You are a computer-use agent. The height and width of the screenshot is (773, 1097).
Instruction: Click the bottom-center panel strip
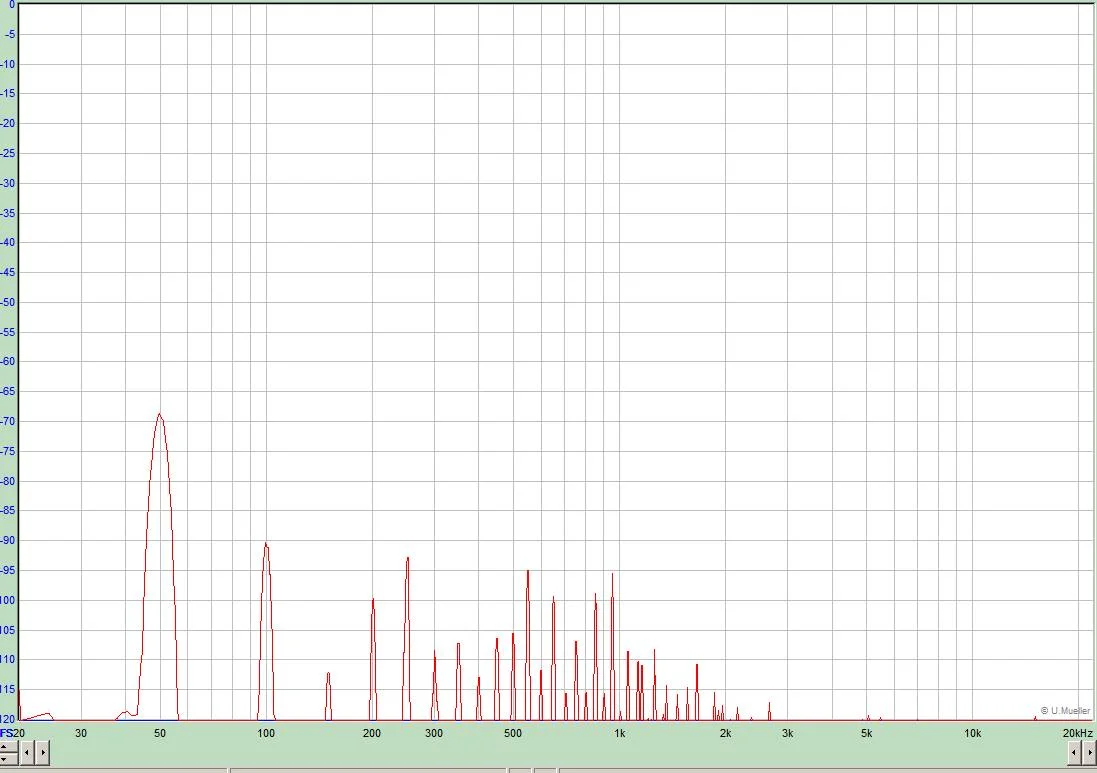tap(400, 769)
